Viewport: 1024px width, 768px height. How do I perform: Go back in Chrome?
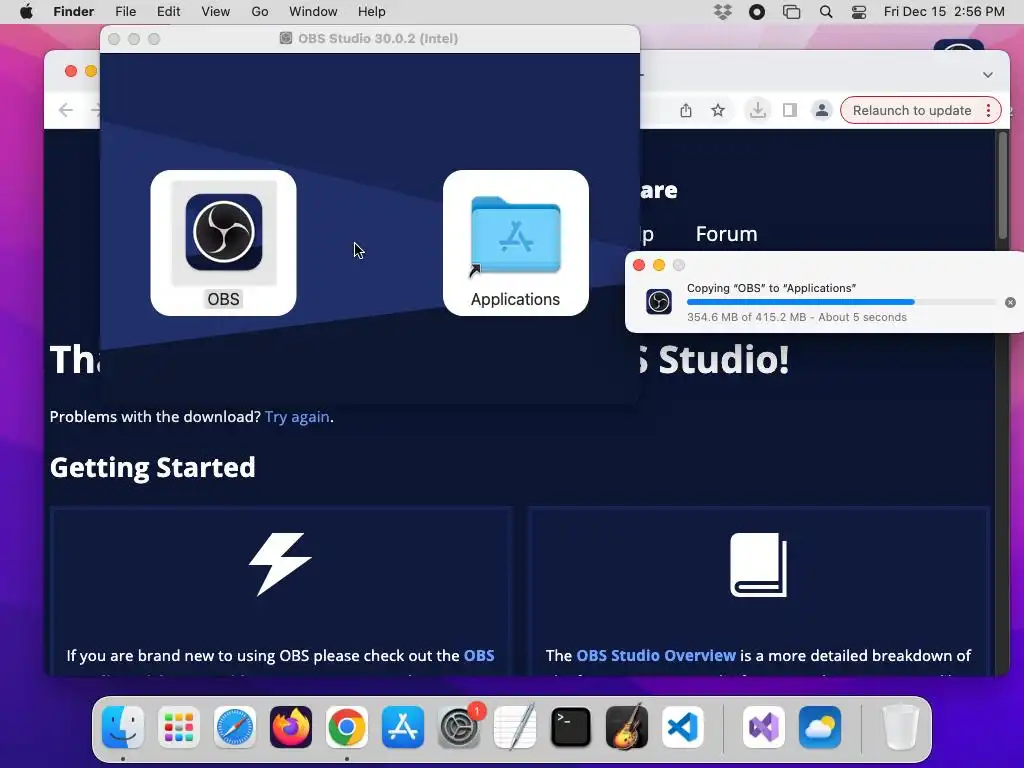(65, 110)
